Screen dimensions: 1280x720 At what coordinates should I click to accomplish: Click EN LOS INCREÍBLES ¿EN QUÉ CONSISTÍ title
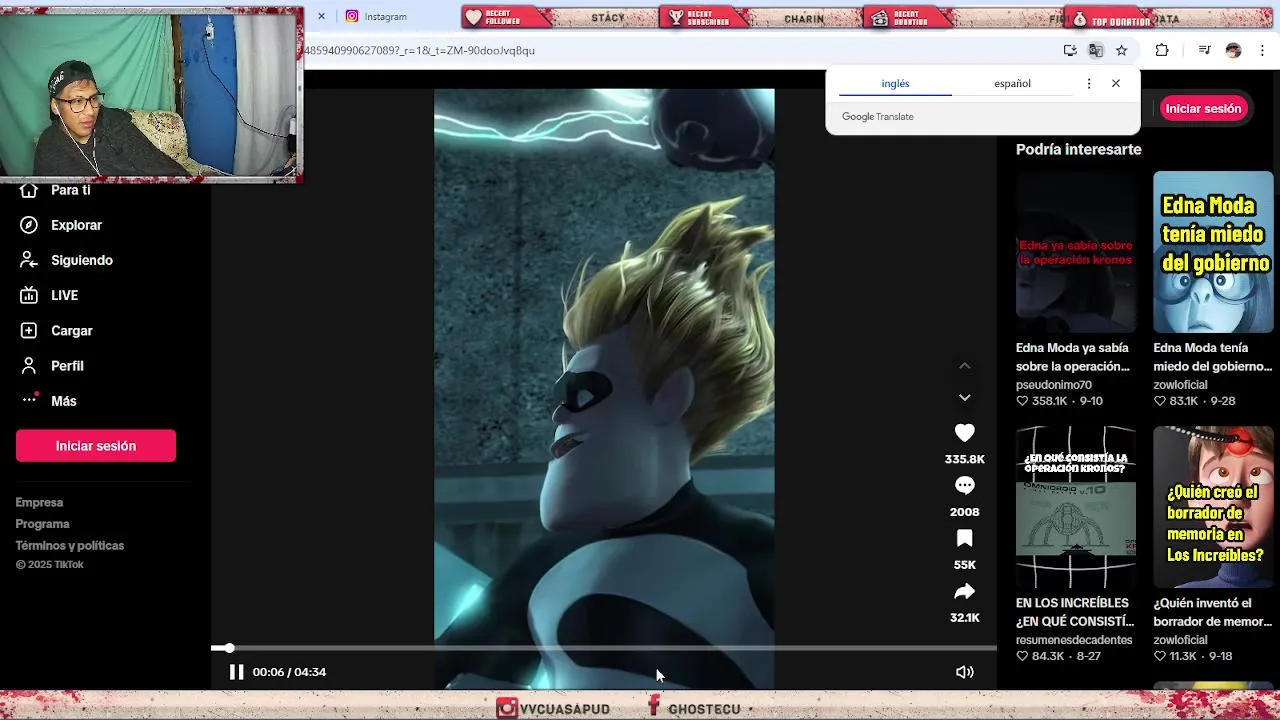pos(1074,612)
